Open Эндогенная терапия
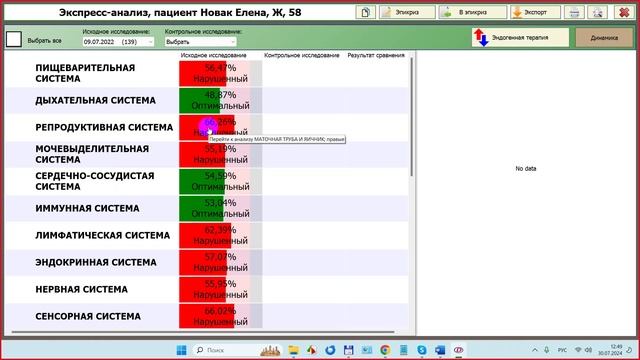The image size is (640, 360). tap(520, 38)
